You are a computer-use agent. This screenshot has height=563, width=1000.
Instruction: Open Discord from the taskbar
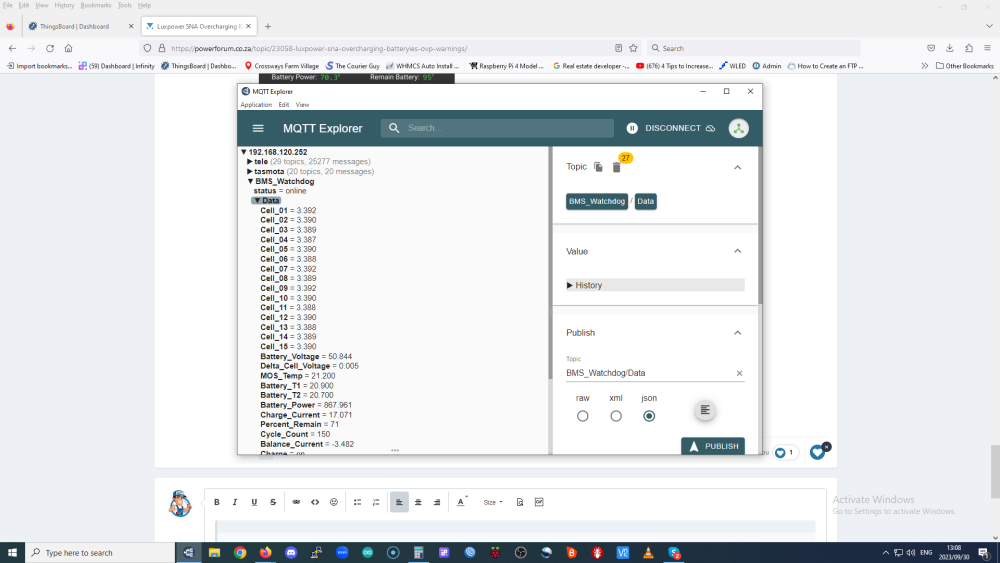tap(291, 553)
